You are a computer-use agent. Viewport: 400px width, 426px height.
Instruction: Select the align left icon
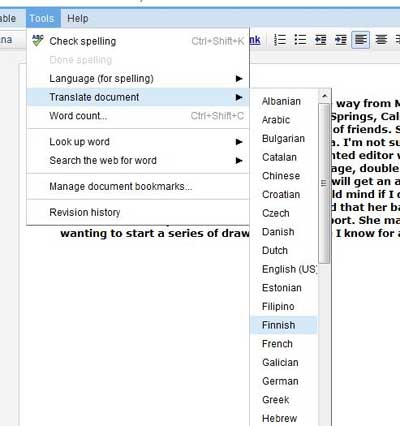(x=361, y=40)
